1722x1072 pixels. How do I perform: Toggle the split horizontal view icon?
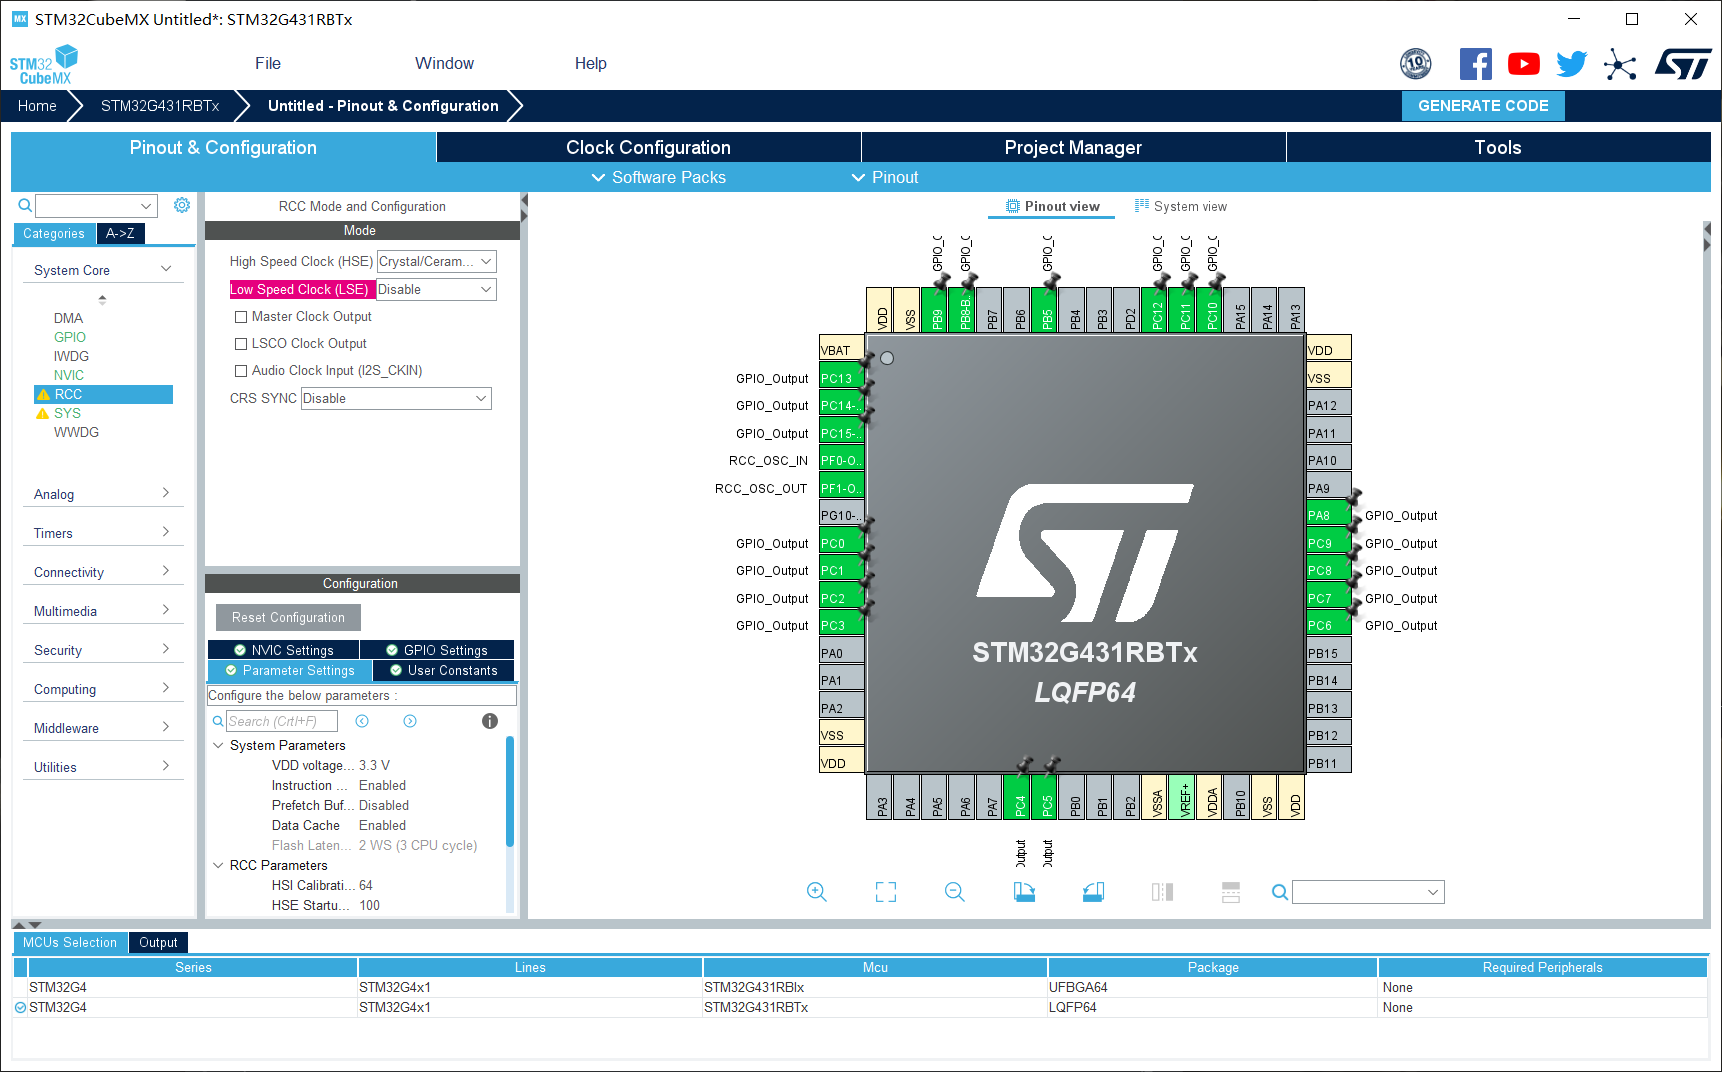click(1162, 892)
